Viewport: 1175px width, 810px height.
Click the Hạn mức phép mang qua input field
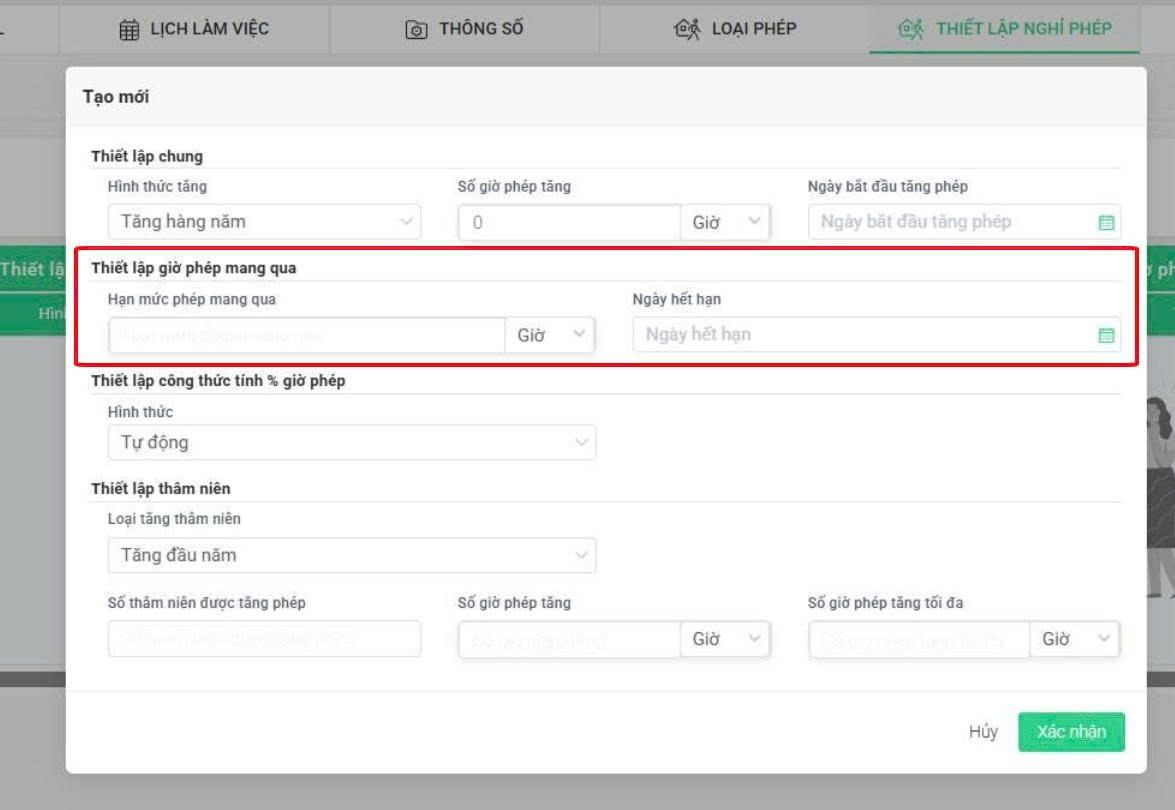(x=307, y=335)
